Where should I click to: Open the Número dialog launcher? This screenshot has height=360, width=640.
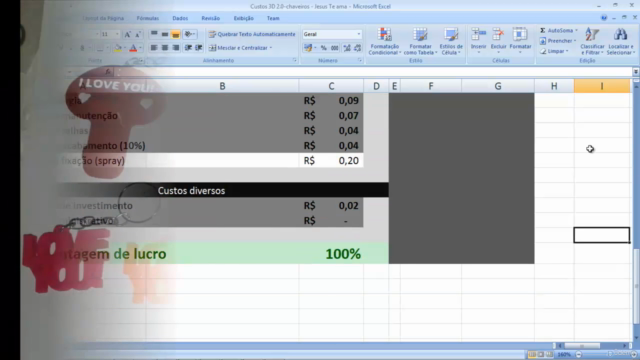click(x=360, y=60)
